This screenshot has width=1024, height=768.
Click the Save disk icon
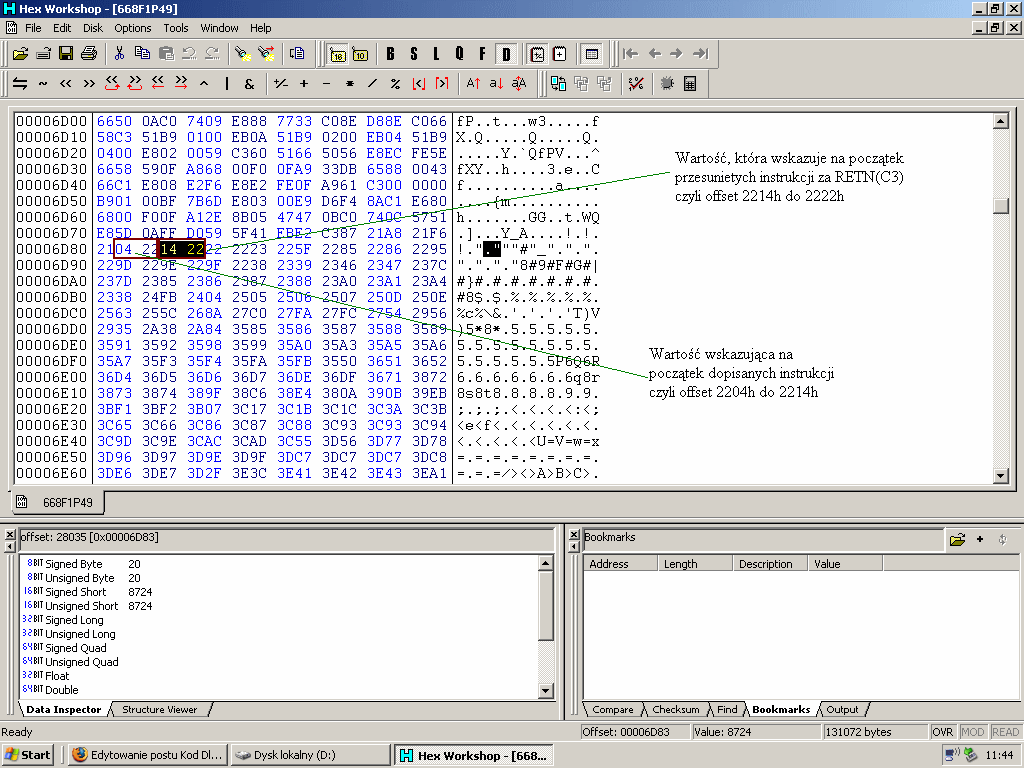point(66,53)
